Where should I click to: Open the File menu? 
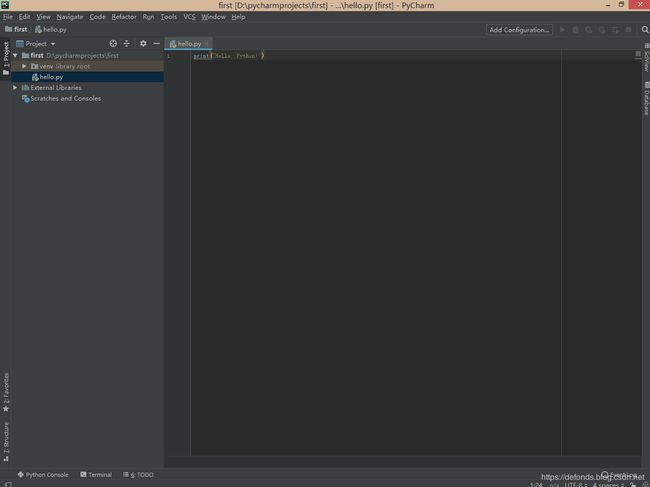pos(8,17)
